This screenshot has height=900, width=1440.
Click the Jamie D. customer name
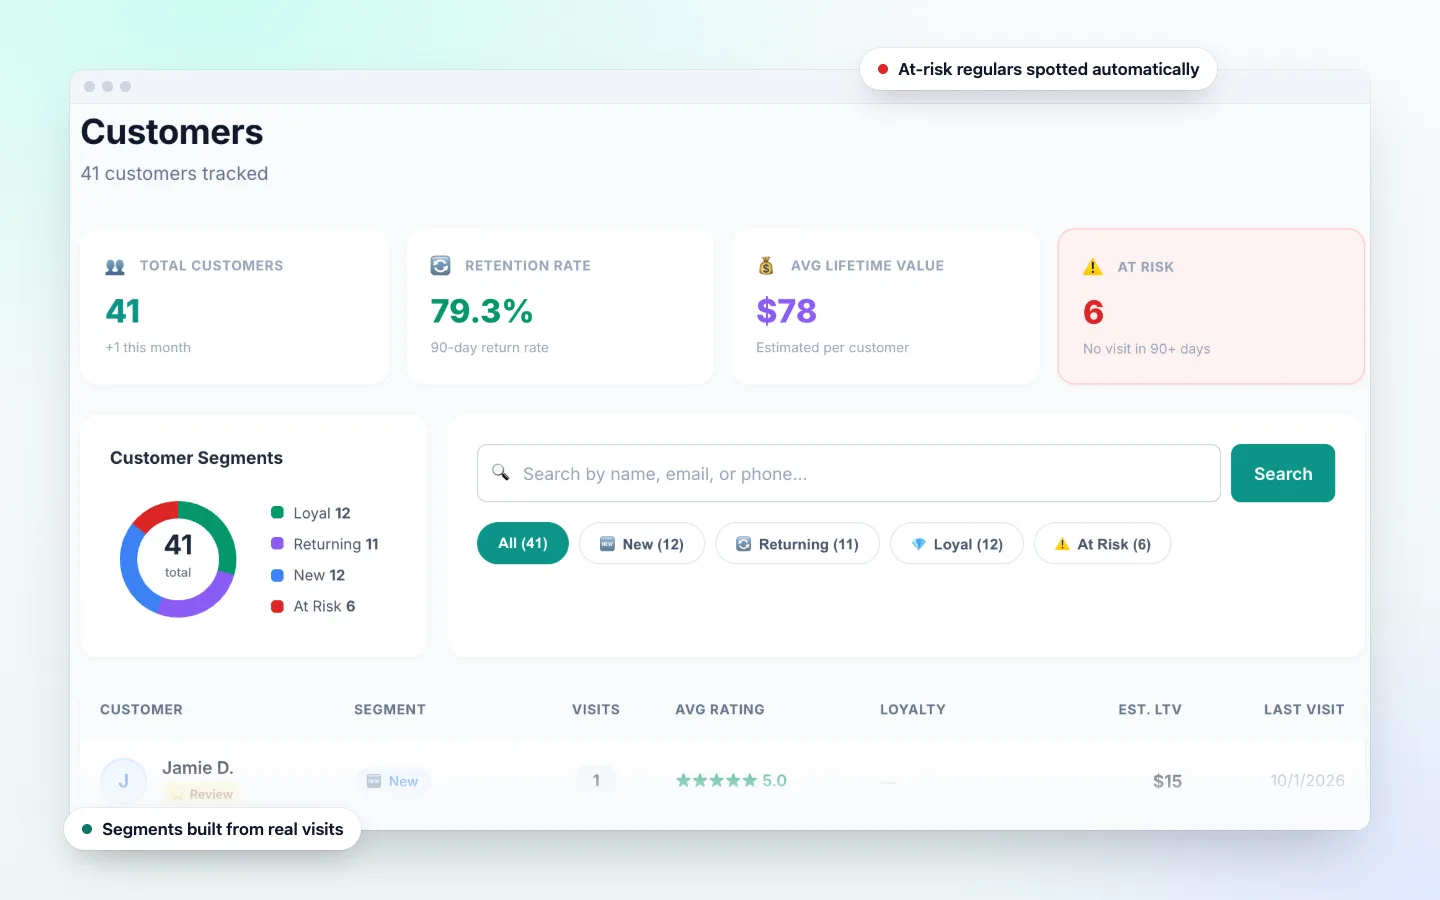tap(198, 768)
